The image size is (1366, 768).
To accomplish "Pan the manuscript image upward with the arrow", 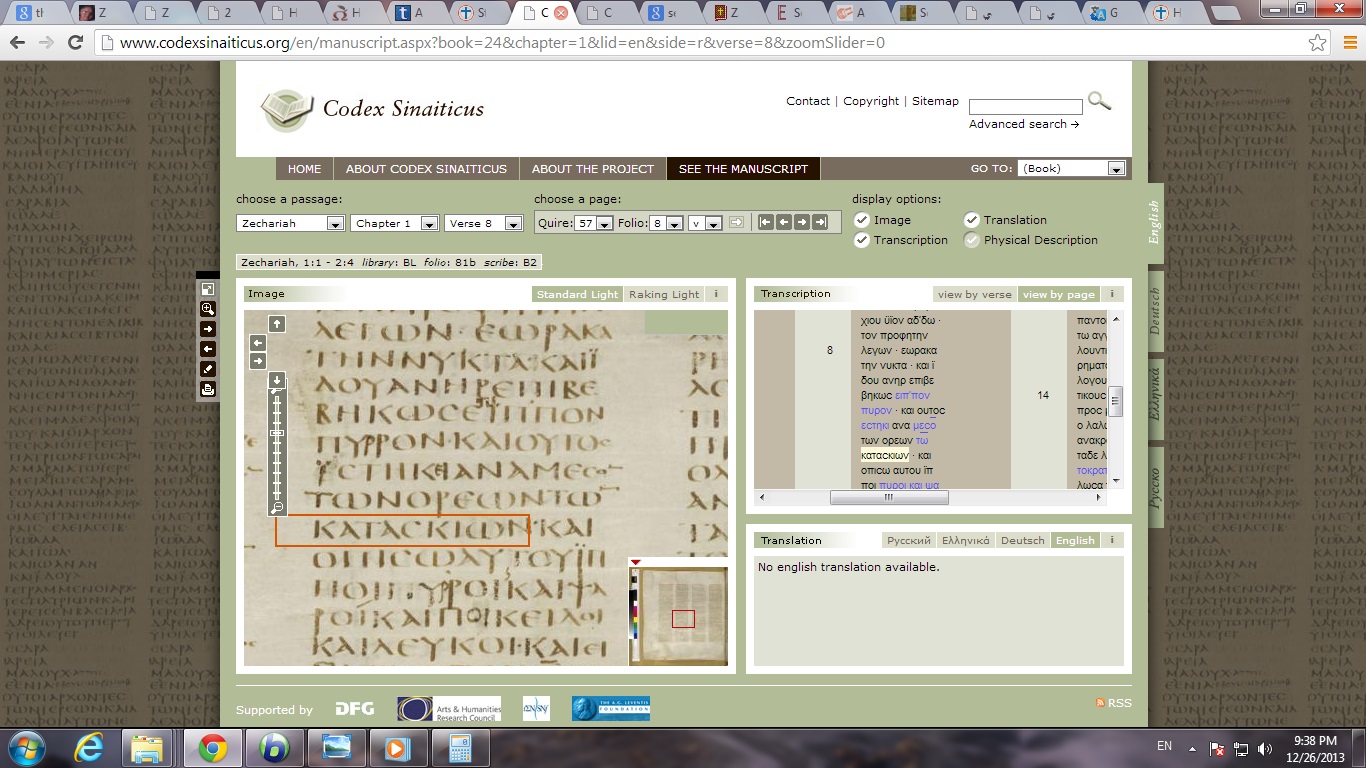I will coord(277,324).
